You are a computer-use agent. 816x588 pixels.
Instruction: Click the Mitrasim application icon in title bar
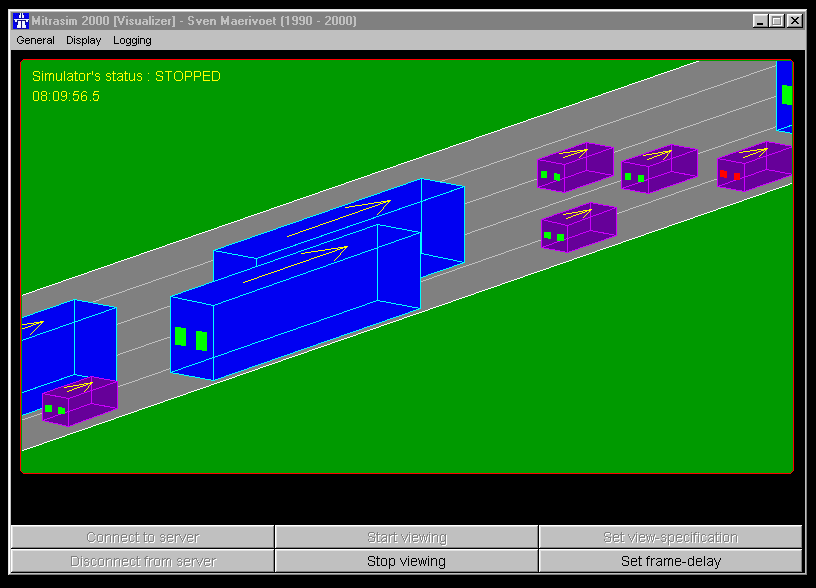click(21, 21)
